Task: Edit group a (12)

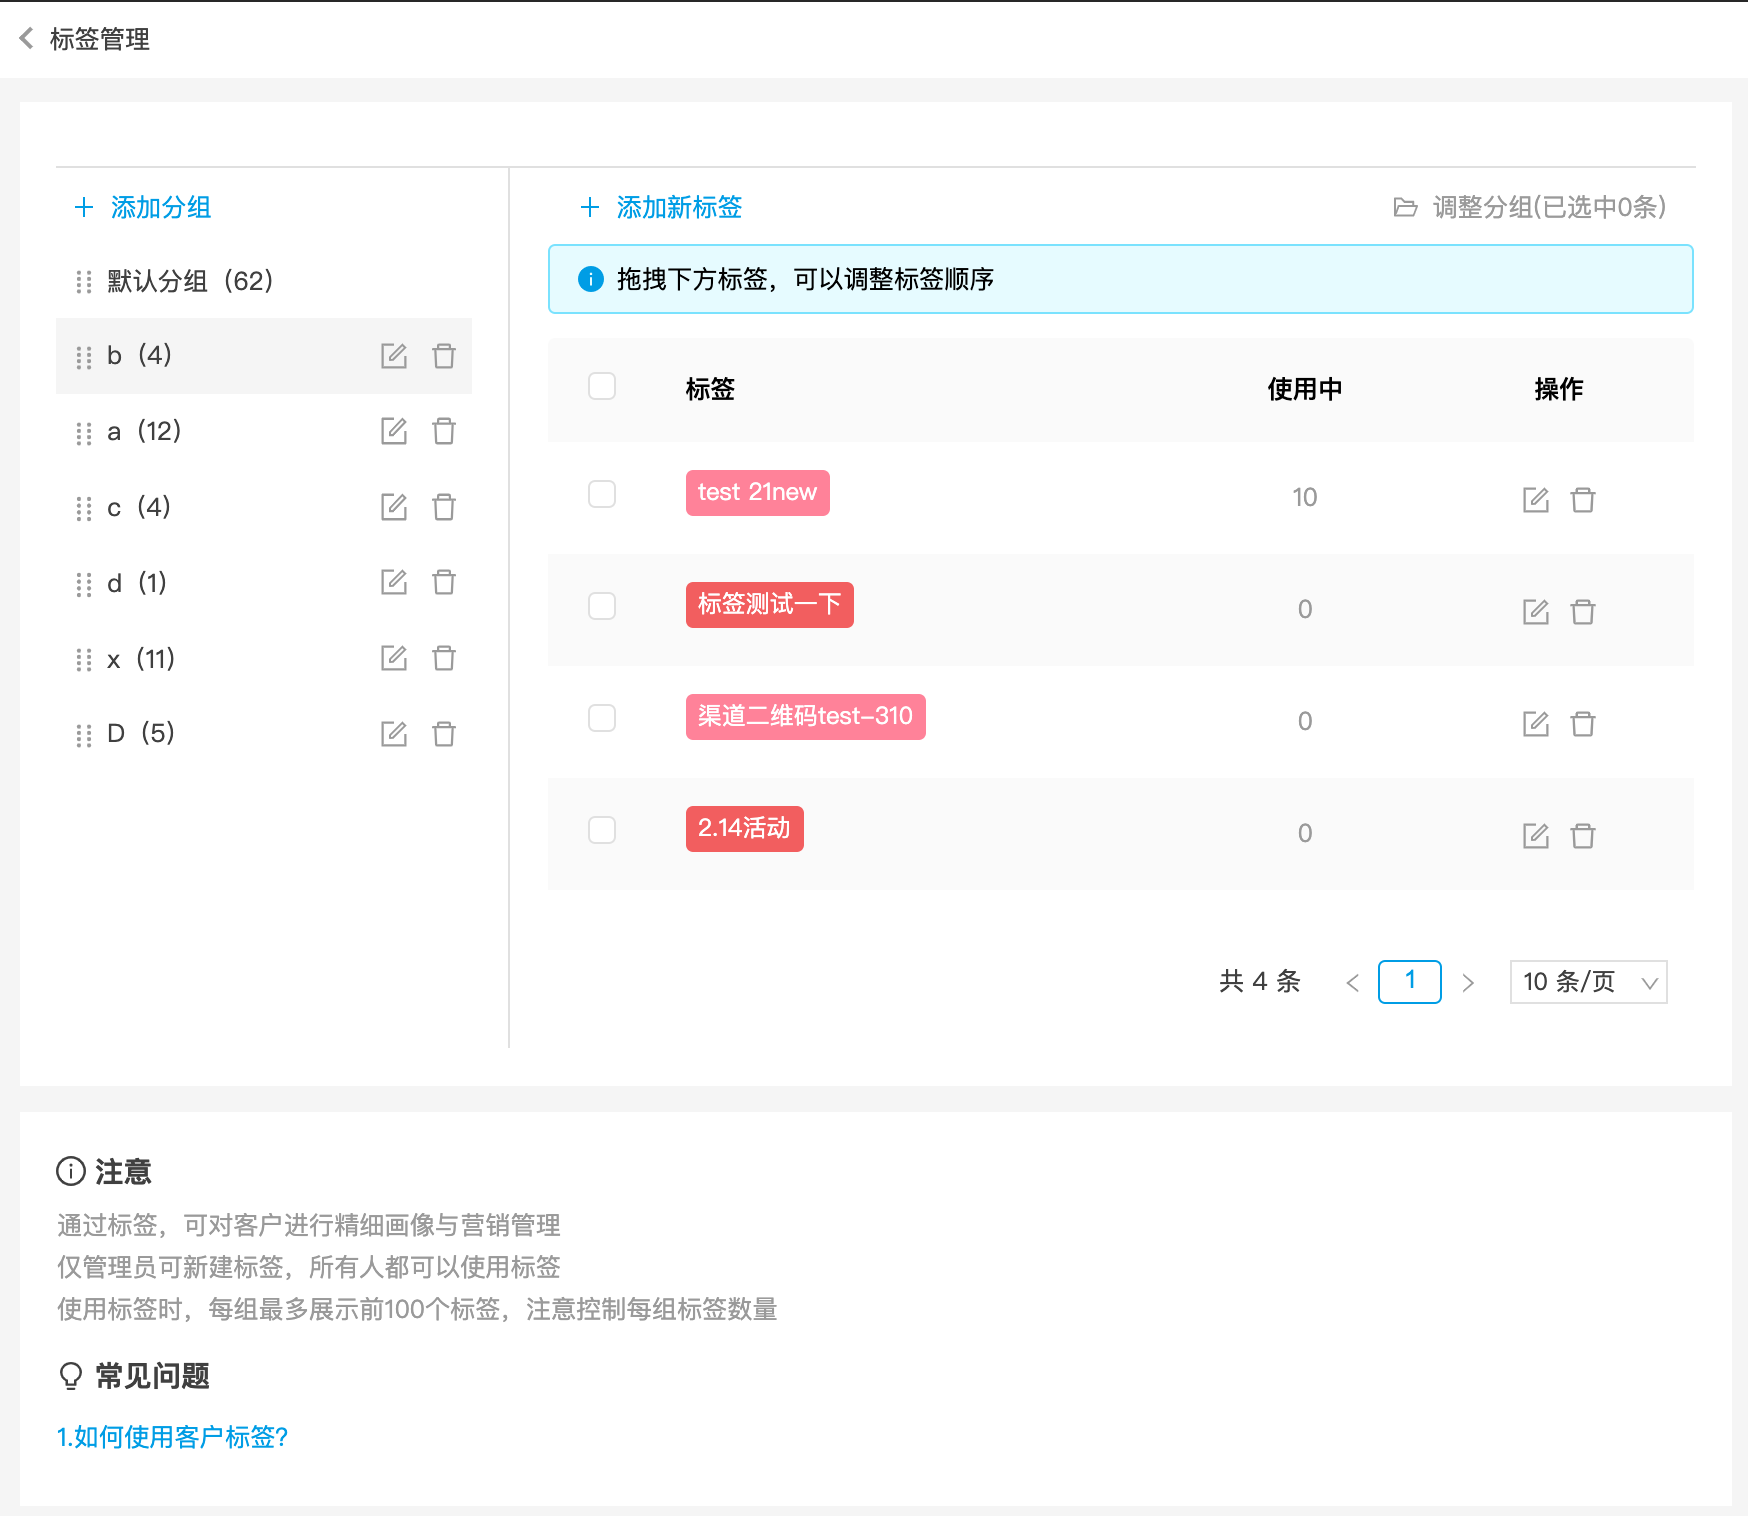Action: click(x=394, y=431)
